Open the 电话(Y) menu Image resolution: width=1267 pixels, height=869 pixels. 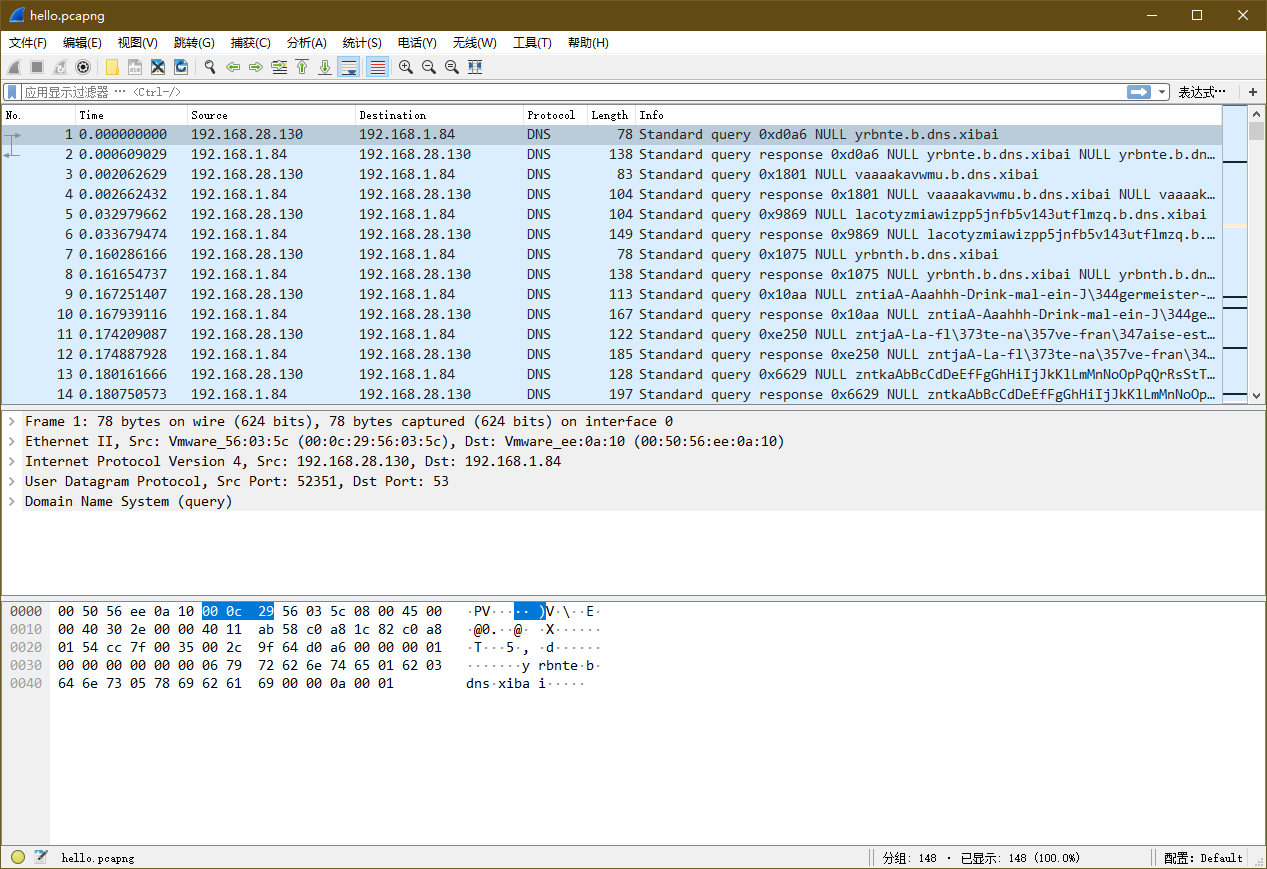pos(417,43)
